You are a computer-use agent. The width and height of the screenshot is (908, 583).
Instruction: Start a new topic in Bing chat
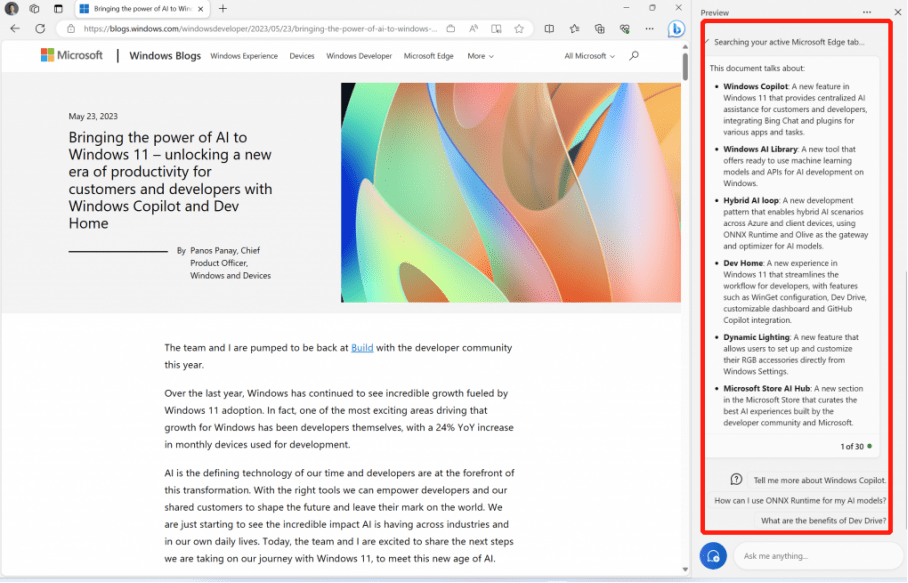(713, 556)
